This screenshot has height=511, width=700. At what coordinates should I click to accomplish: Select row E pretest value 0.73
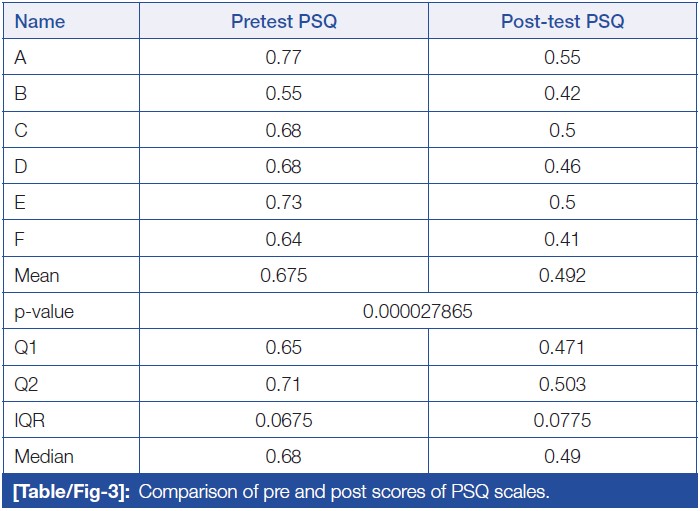click(284, 203)
